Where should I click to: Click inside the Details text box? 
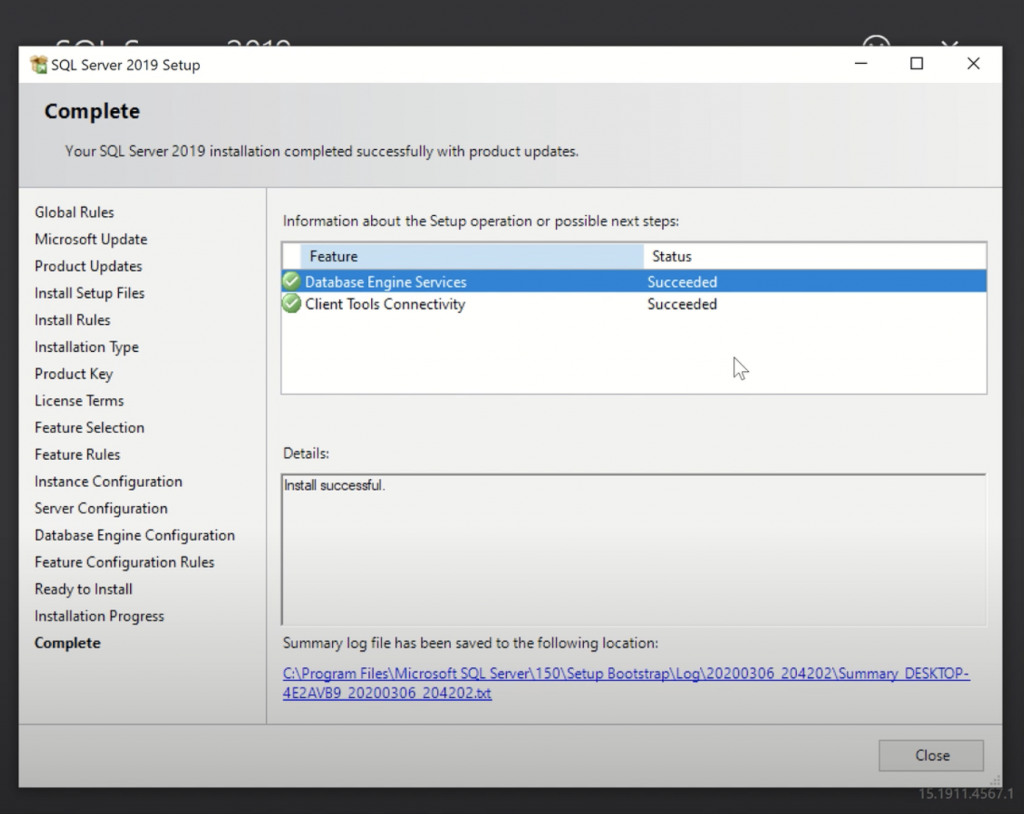point(633,549)
